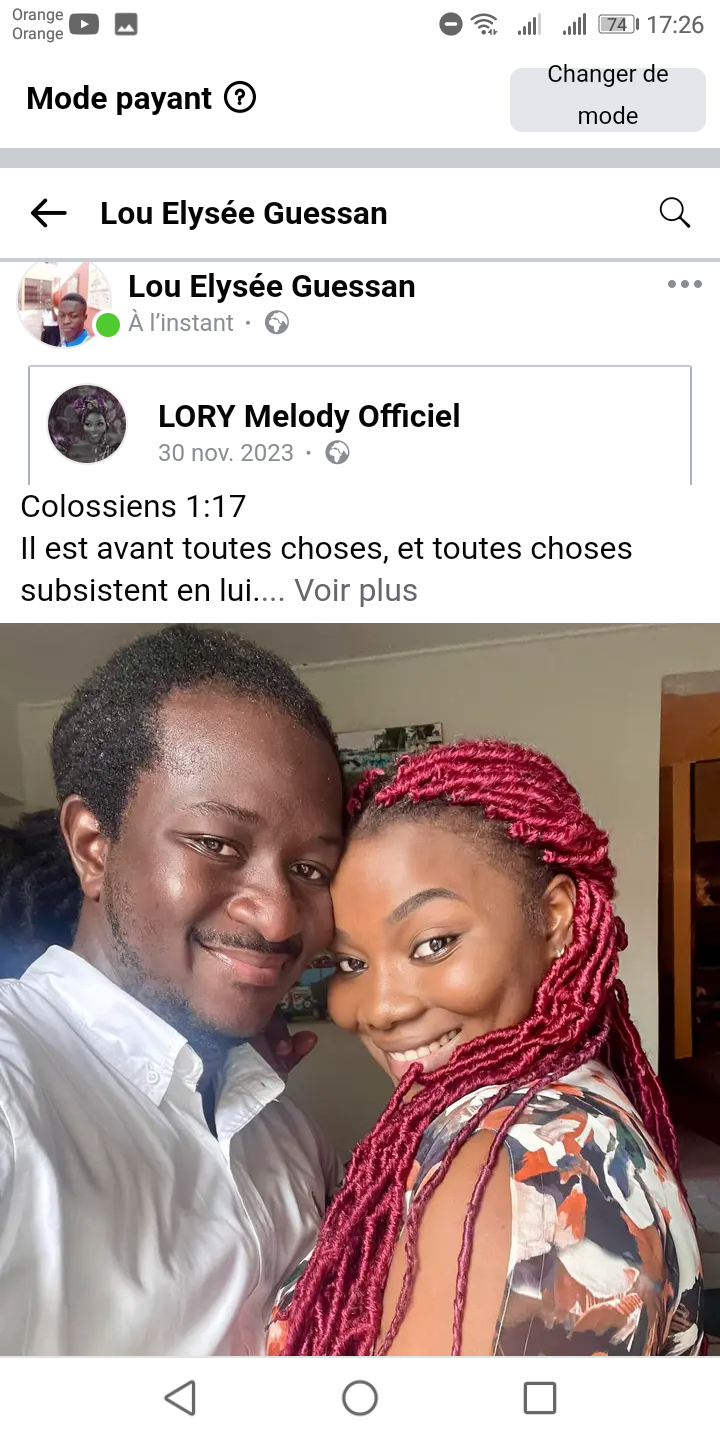Screen dimensions: 720x1440
Task: Open the shared couple photo
Action: pyautogui.click(x=360, y=989)
